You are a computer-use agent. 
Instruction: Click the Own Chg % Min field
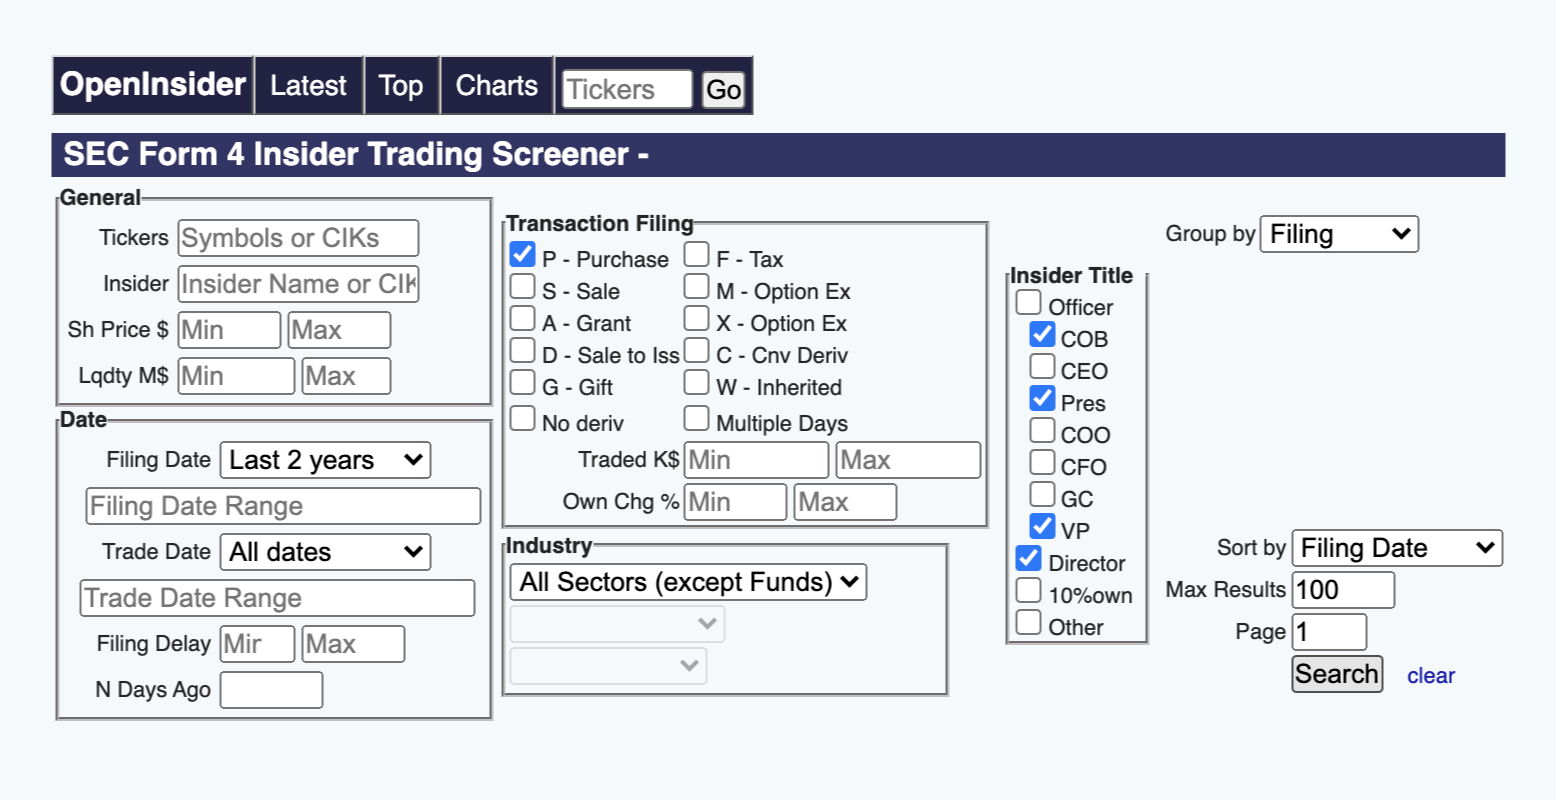click(x=735, y=502)
